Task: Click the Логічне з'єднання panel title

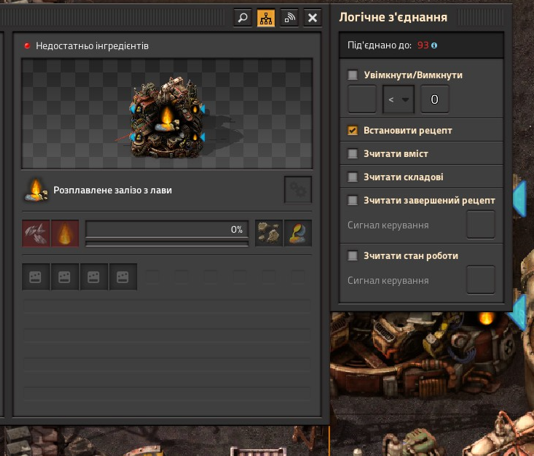Action: [393, 17]
